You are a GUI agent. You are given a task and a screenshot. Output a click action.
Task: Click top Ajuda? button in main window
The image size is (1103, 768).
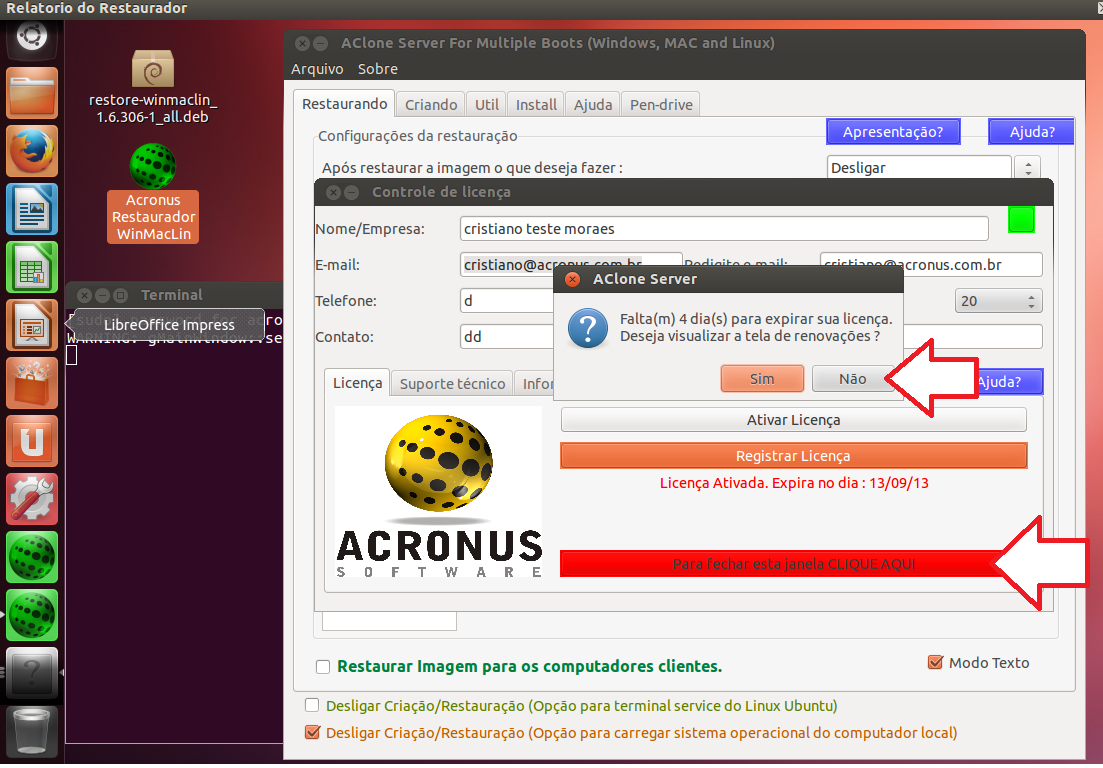point(1032,132)
